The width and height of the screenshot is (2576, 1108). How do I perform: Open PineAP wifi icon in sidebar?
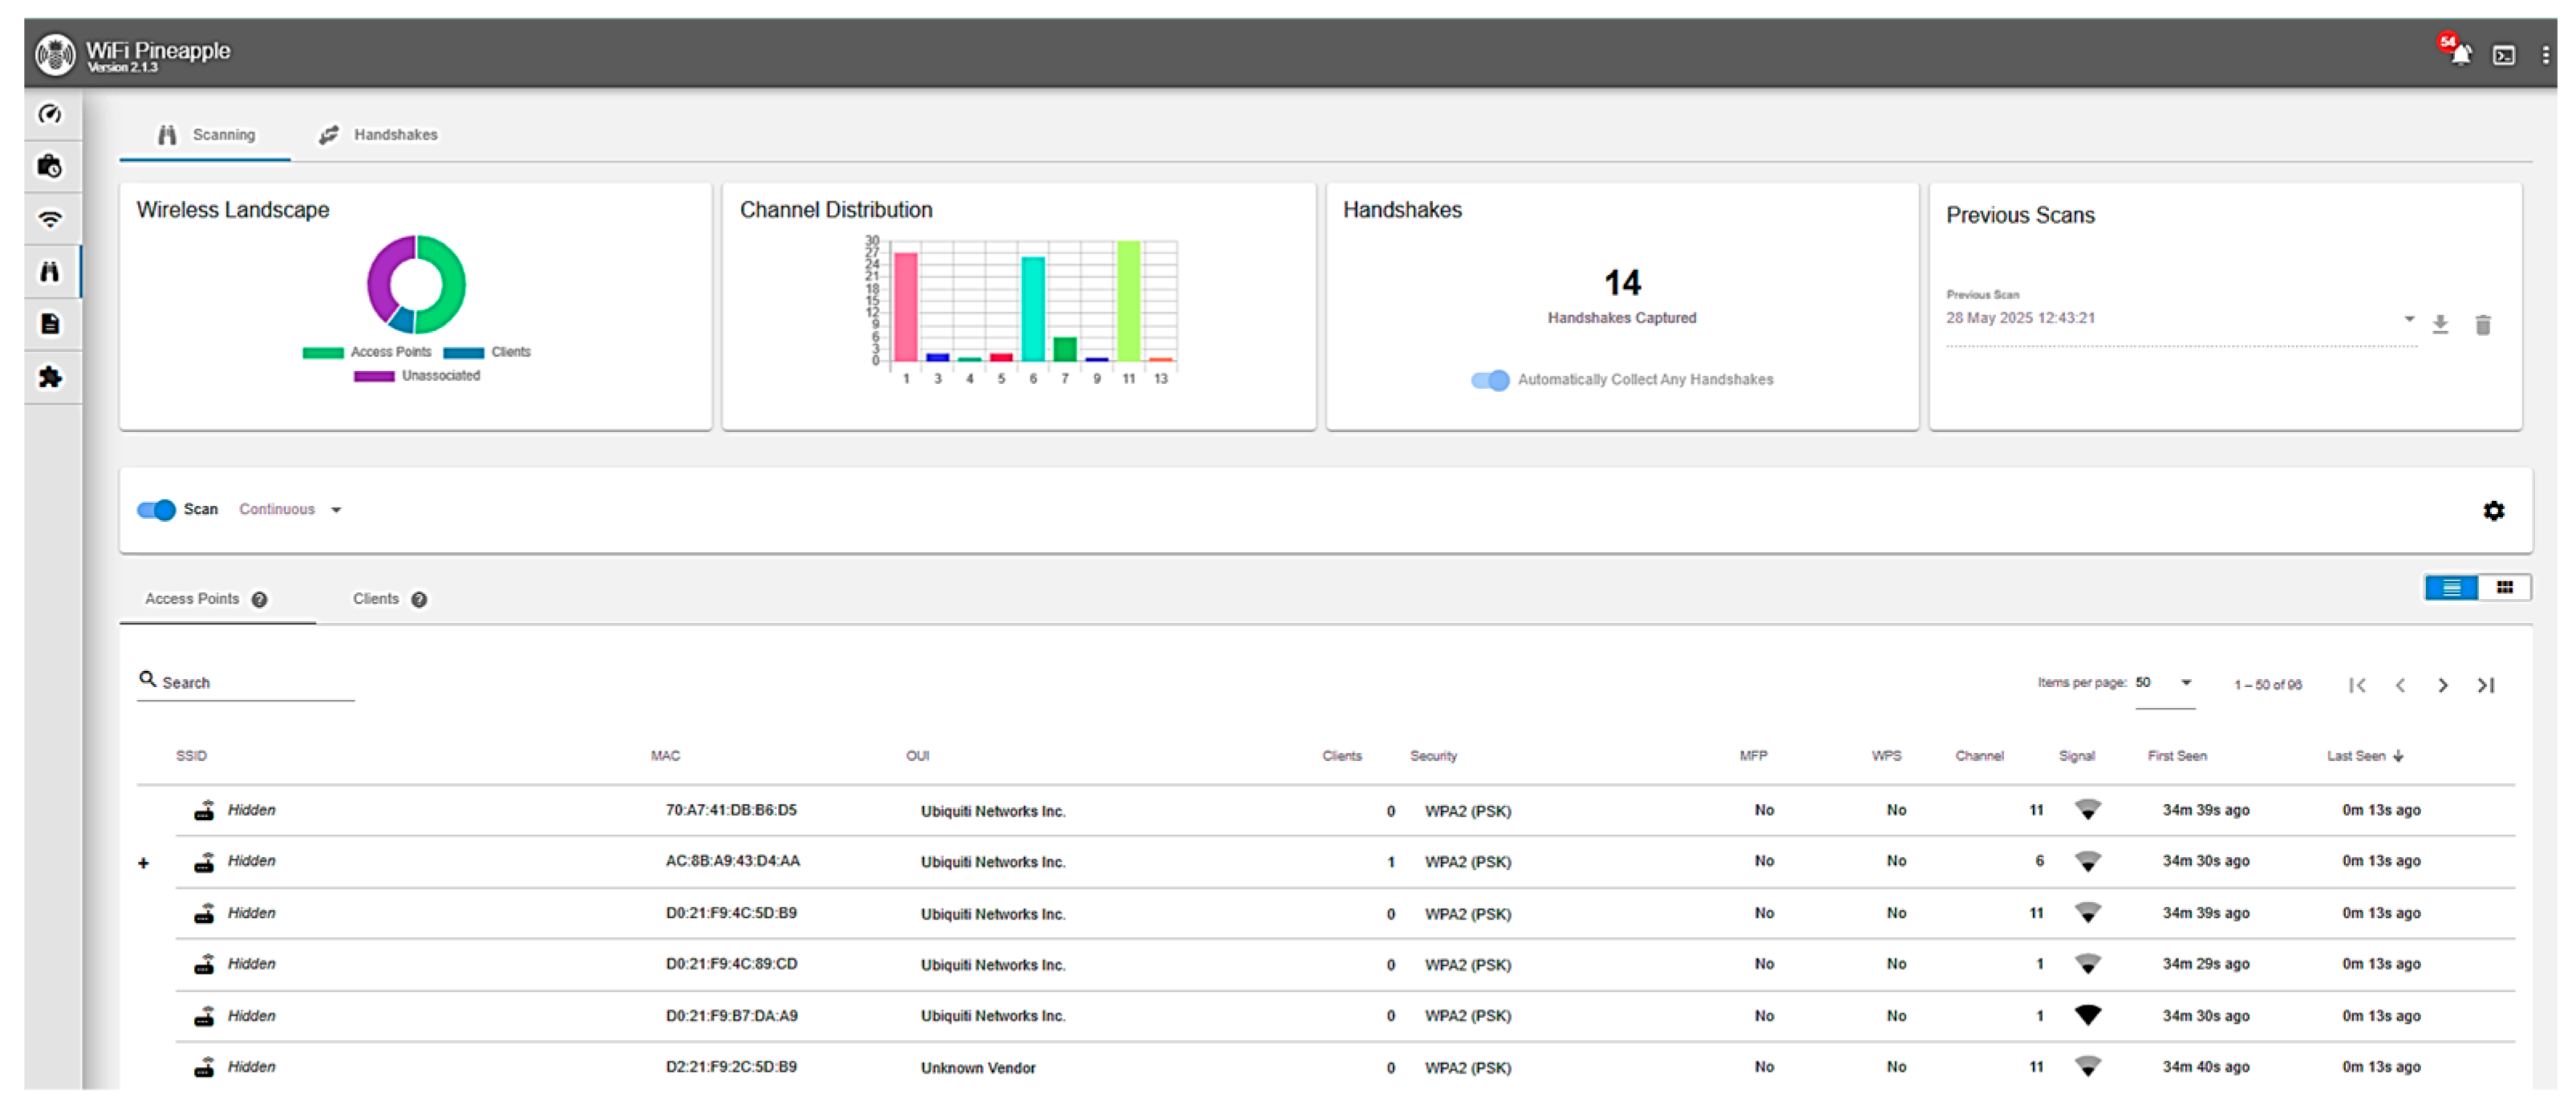pos(50,219)
